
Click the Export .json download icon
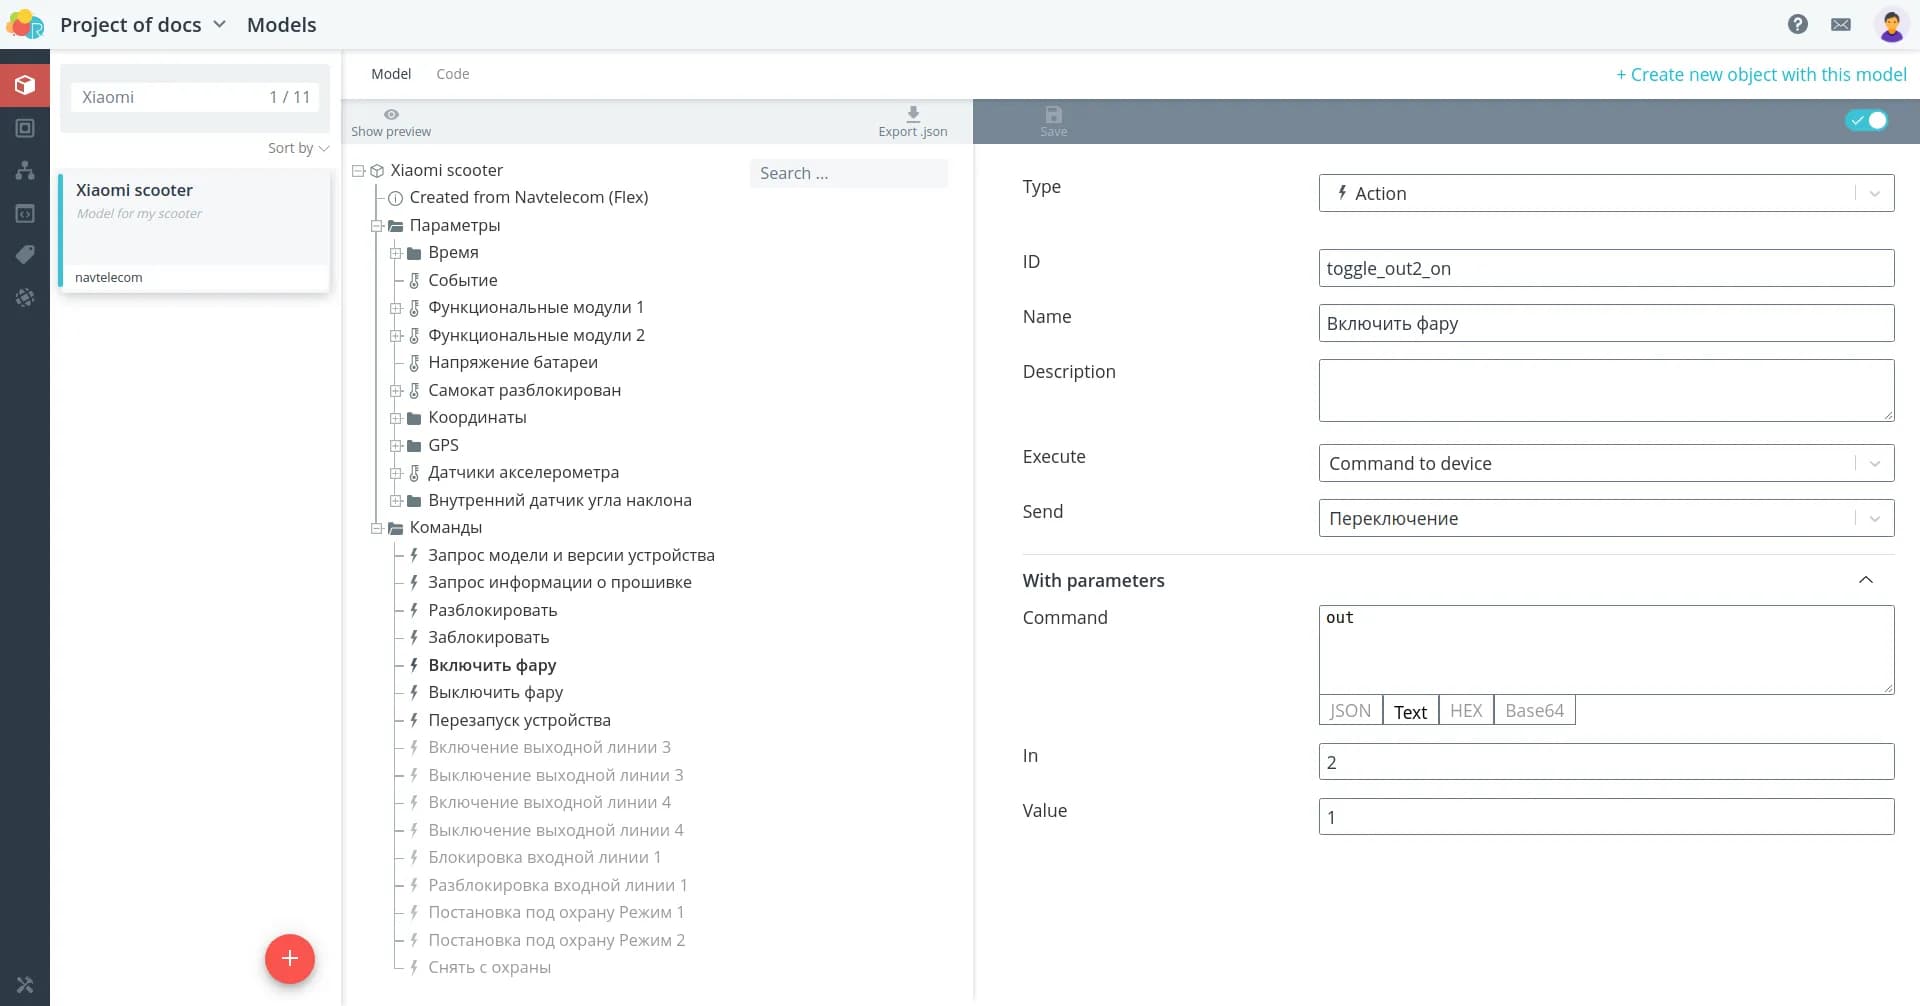point(912,115)
